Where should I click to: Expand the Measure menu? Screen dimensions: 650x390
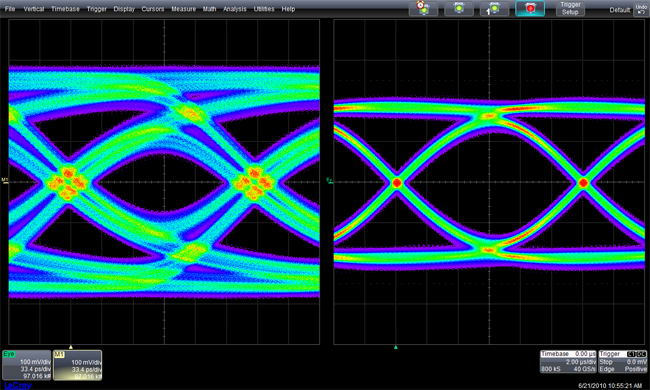[184, 9]
